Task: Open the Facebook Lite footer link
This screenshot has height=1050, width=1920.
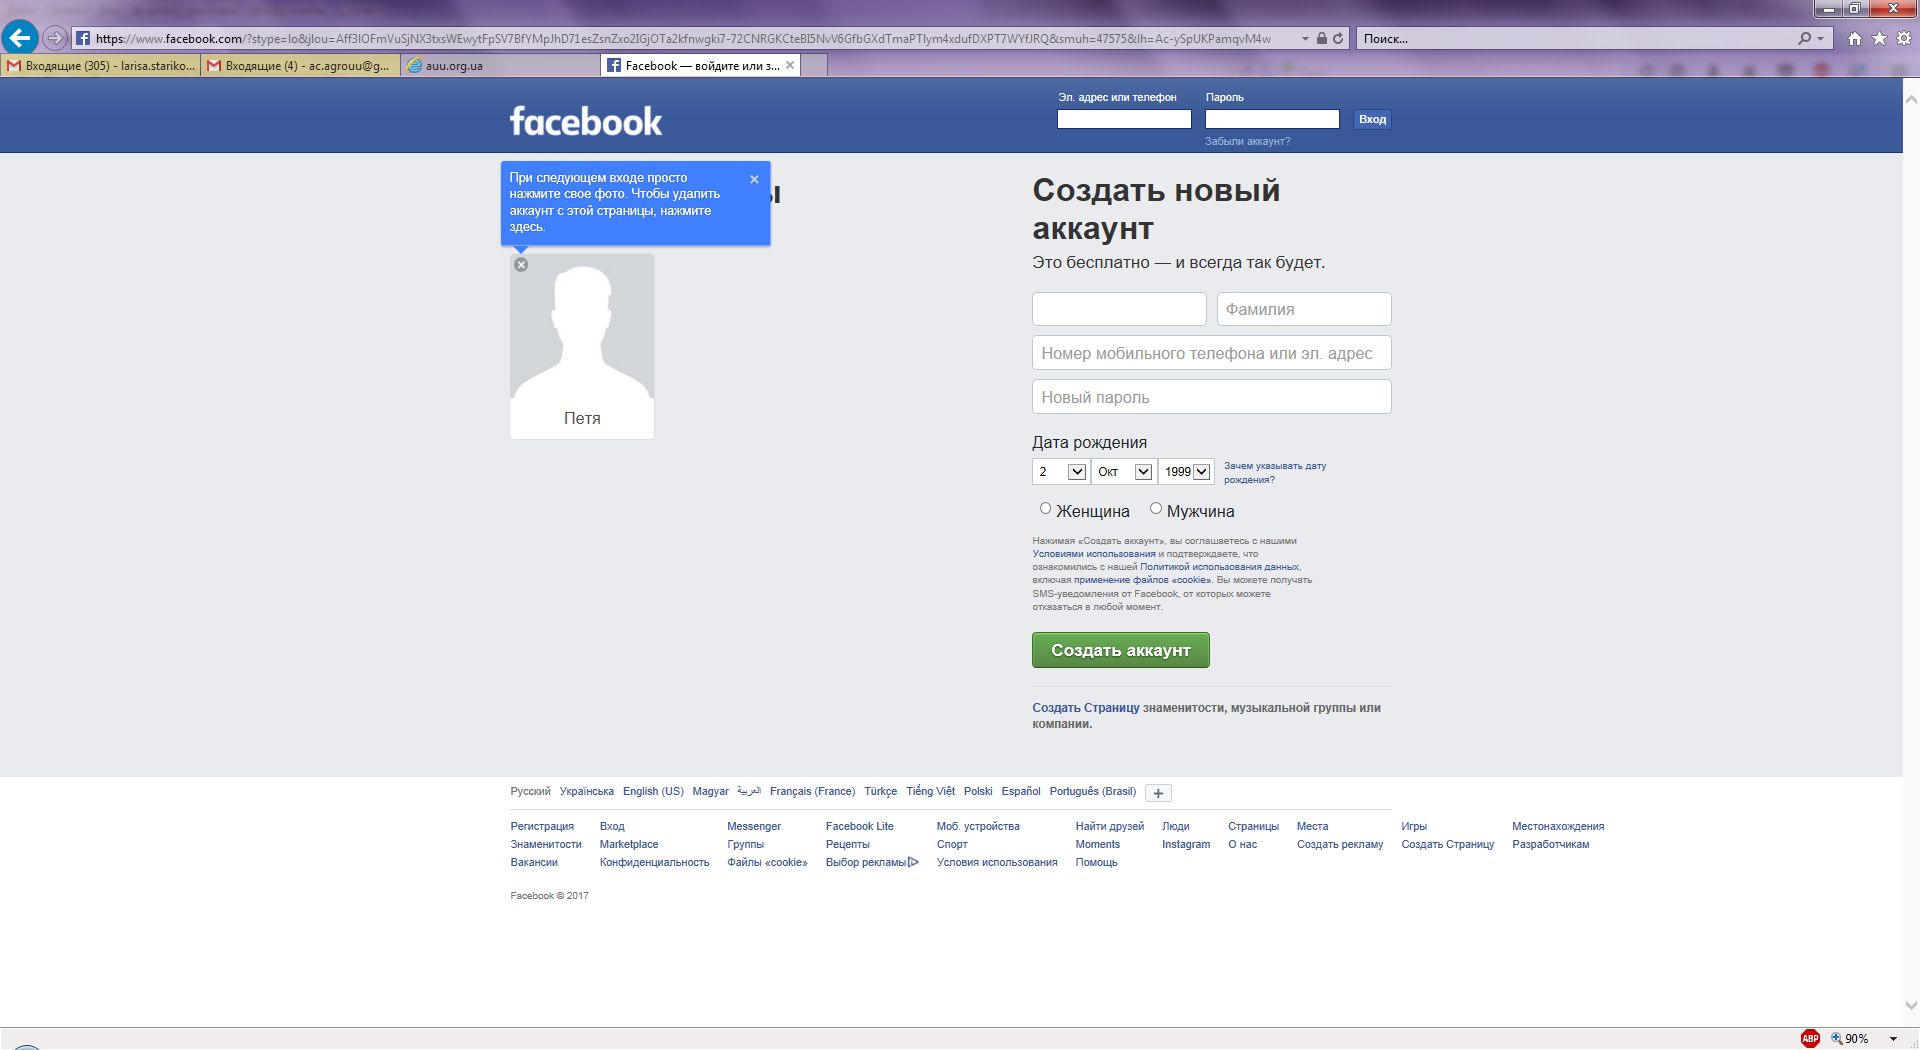Action: [x=860, y=826]
